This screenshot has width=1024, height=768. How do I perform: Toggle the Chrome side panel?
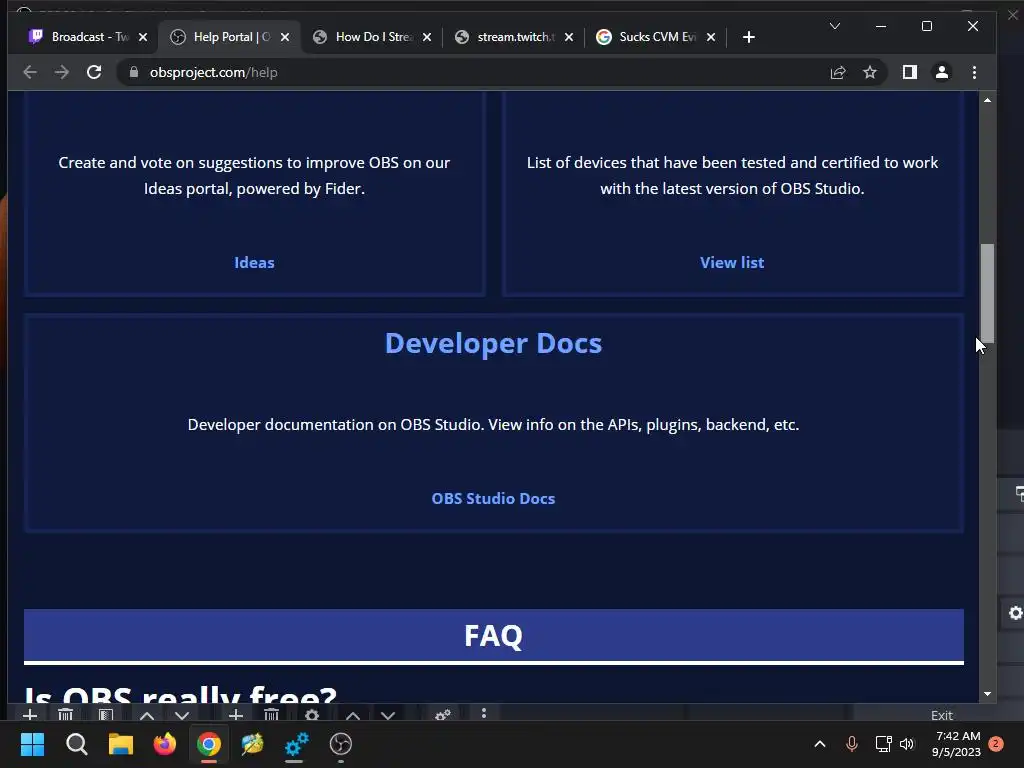[910, 72]
